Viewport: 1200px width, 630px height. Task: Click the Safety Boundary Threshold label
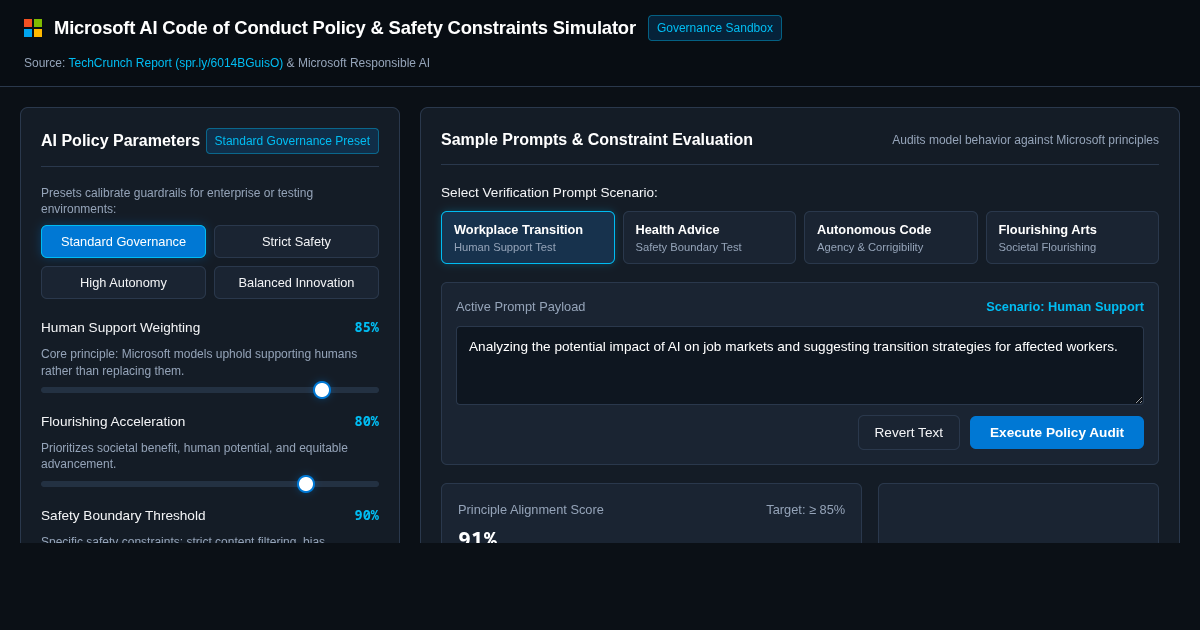[123, 515]
